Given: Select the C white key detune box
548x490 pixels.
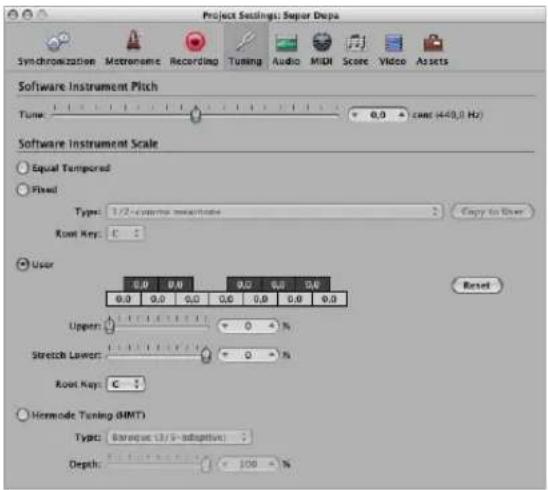Looking at the screenshot, I should click(123, 299).
